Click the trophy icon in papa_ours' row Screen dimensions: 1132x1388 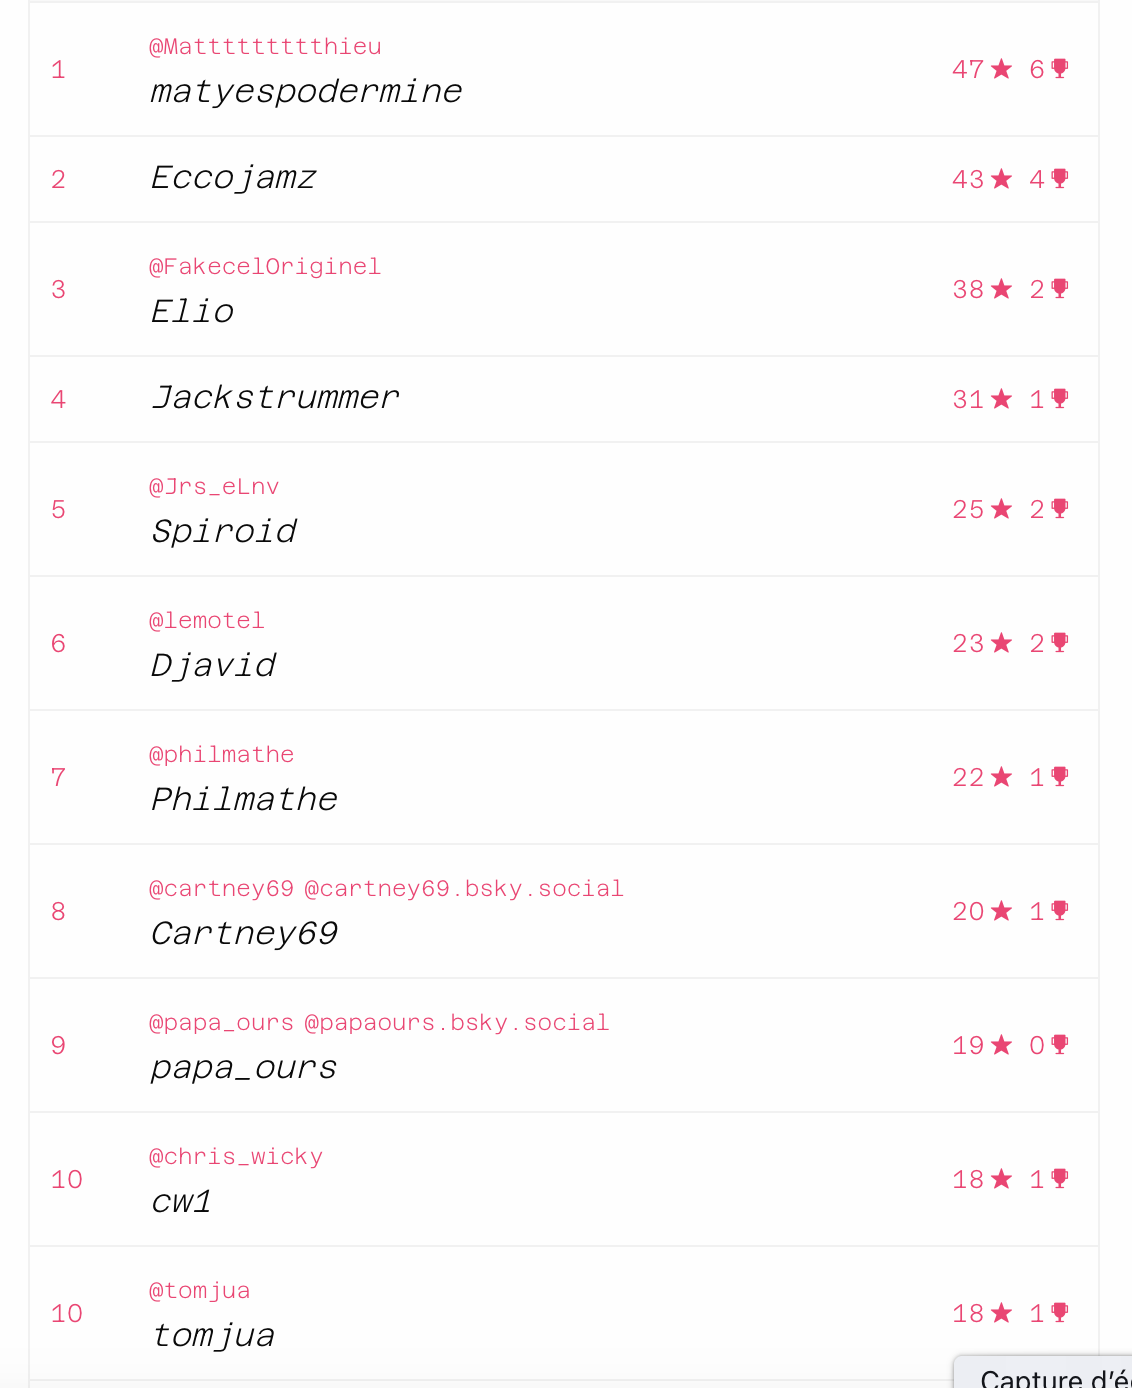pyautogui.click(x=1060, y=1044)
